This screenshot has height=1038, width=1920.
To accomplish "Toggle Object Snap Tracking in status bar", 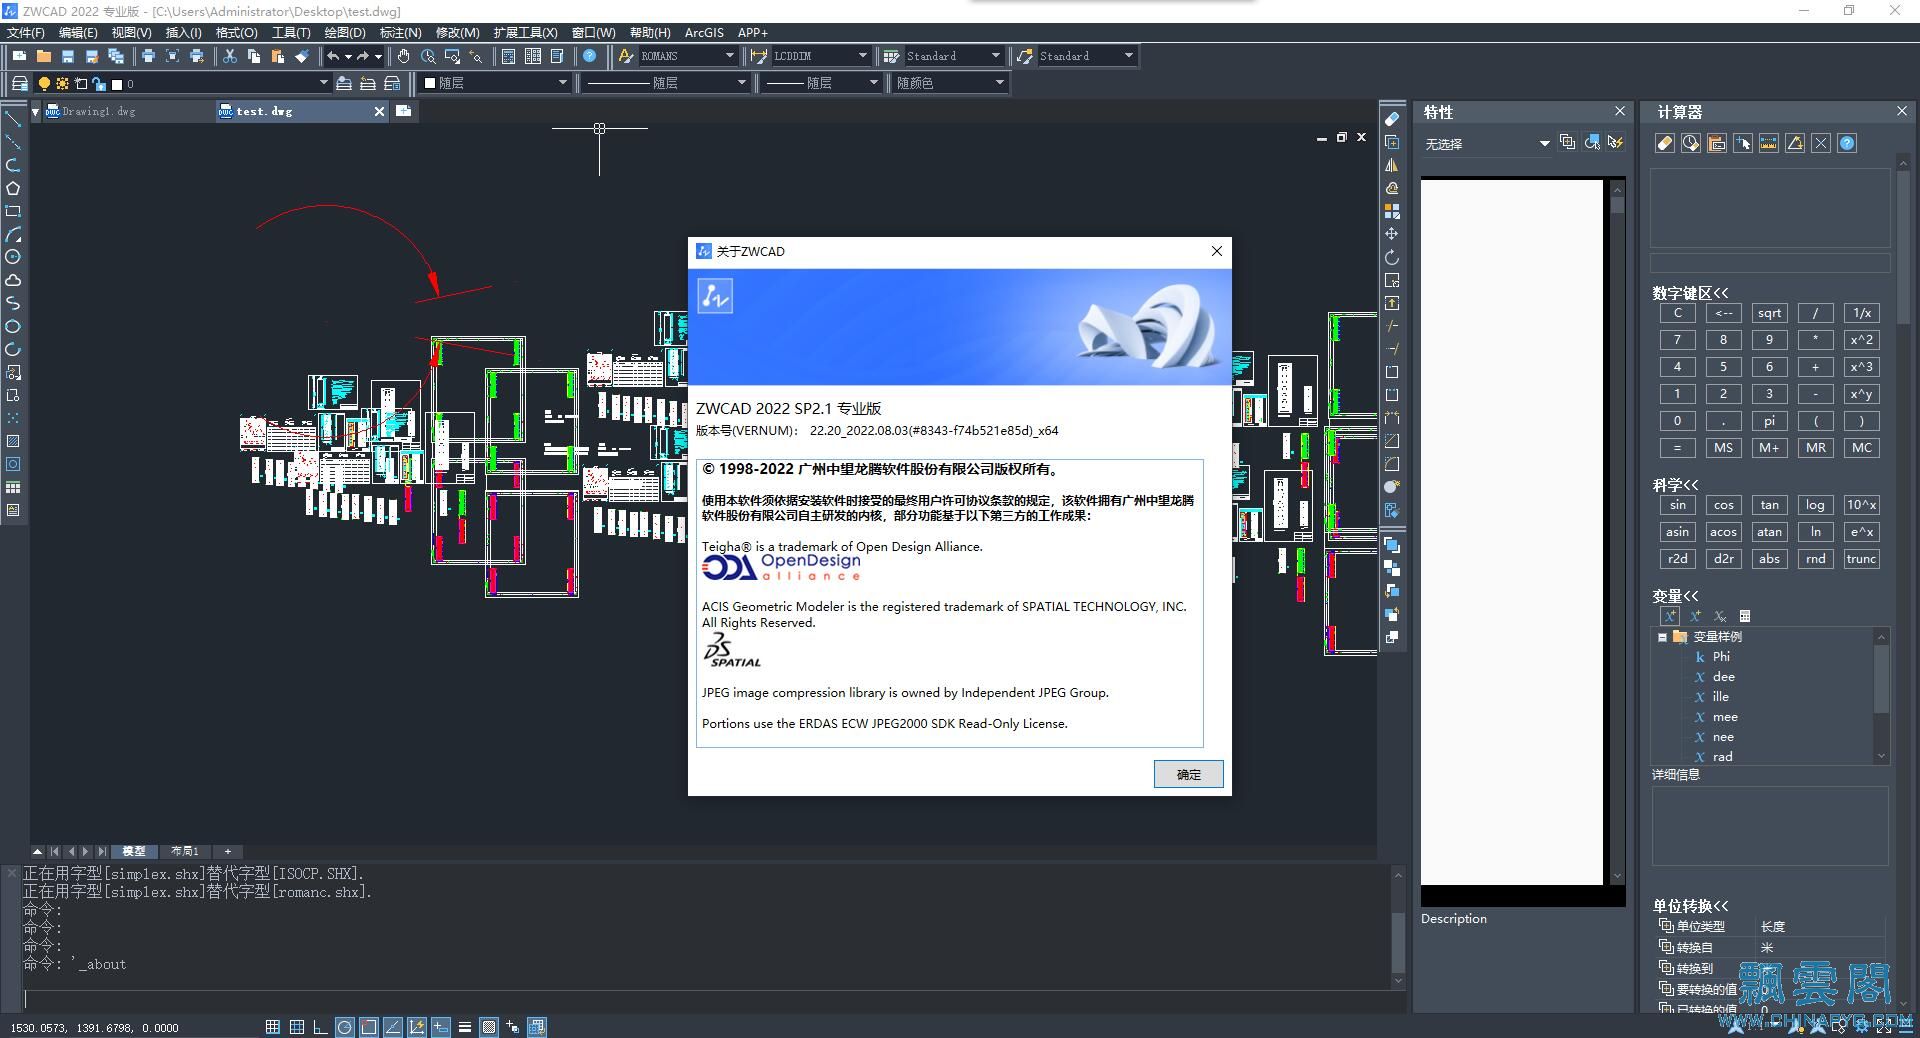I will [392, 1027].
